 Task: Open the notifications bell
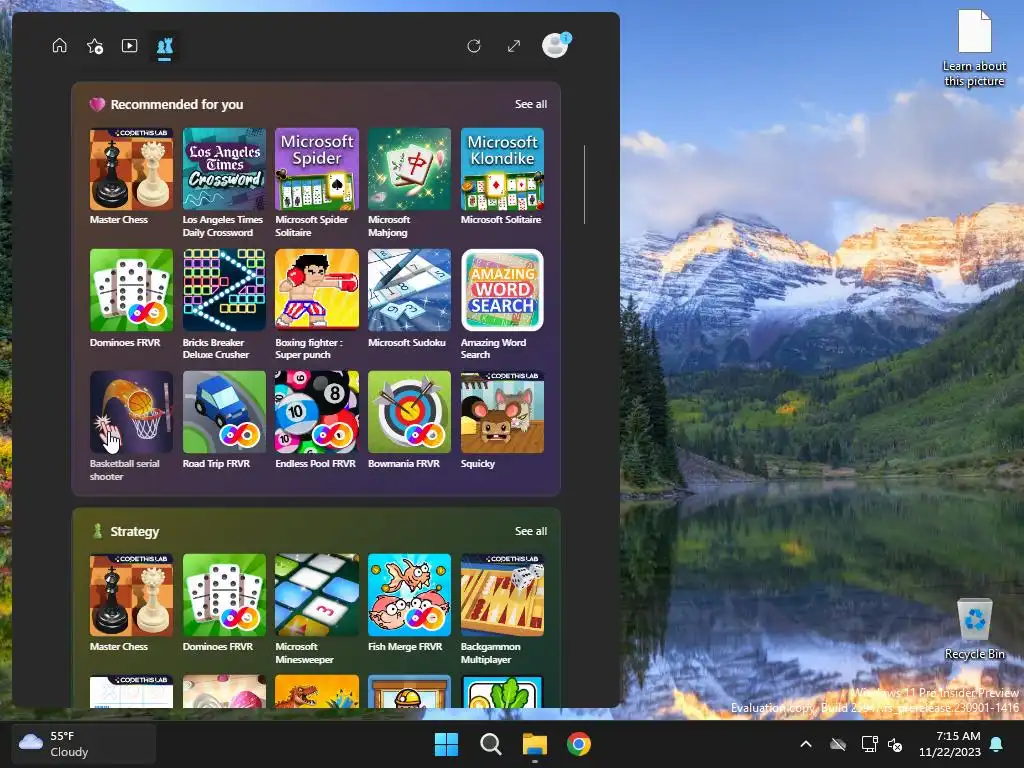point(997,744)
